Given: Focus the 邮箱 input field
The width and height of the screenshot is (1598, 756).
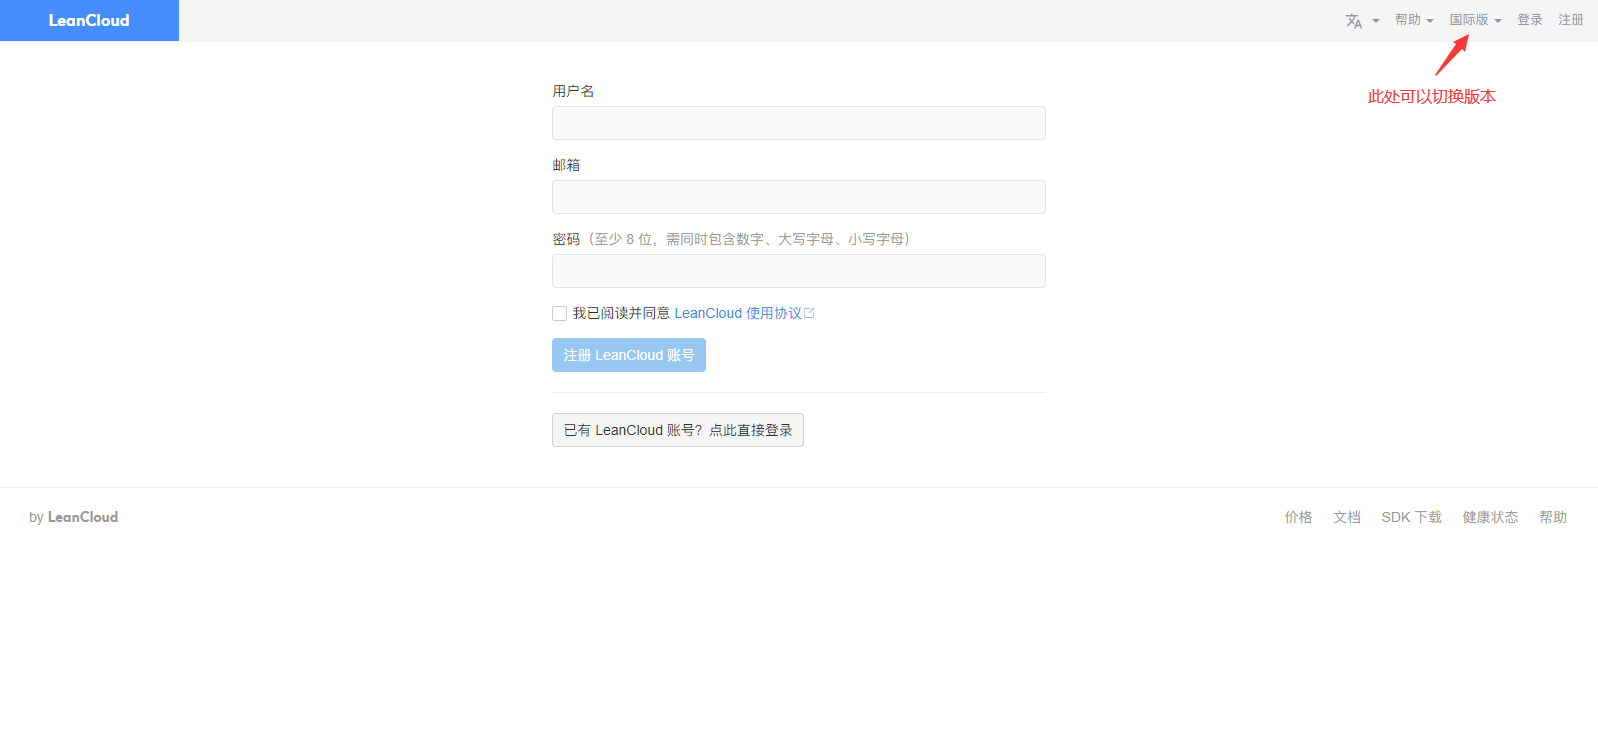Looking at the screenshot, I should [x=799, y=197].
